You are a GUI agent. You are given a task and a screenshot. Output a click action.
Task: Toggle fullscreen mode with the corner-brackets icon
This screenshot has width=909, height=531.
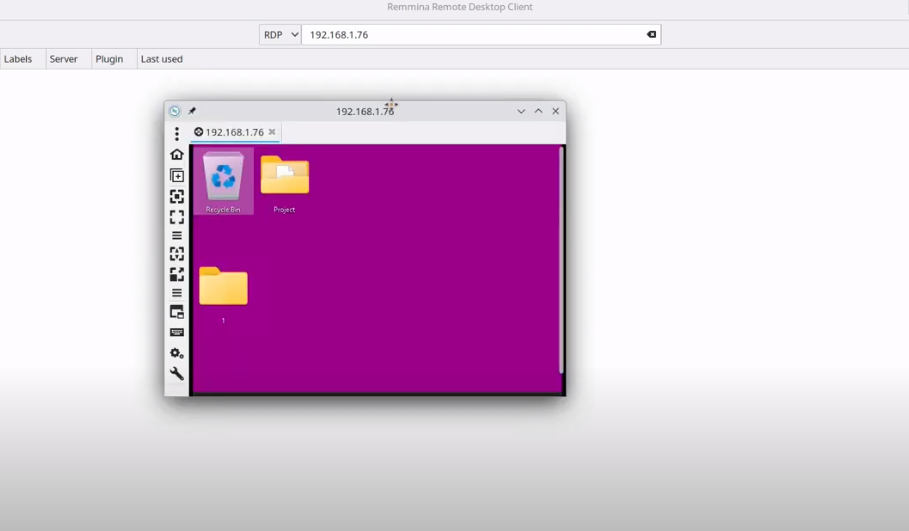pyautogui.click(x=177, y=217)
